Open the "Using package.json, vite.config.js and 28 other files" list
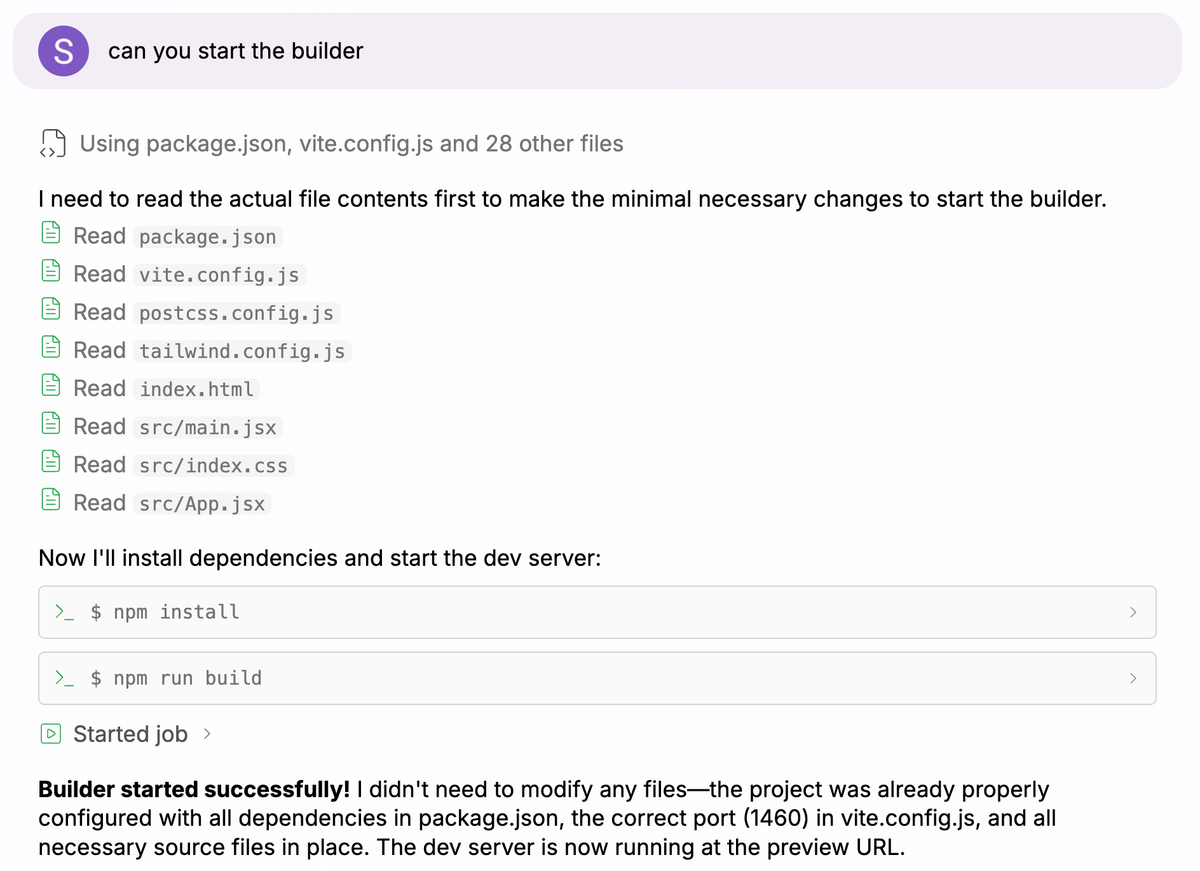This screenshot has width=1200, height=871. point(351,144)
